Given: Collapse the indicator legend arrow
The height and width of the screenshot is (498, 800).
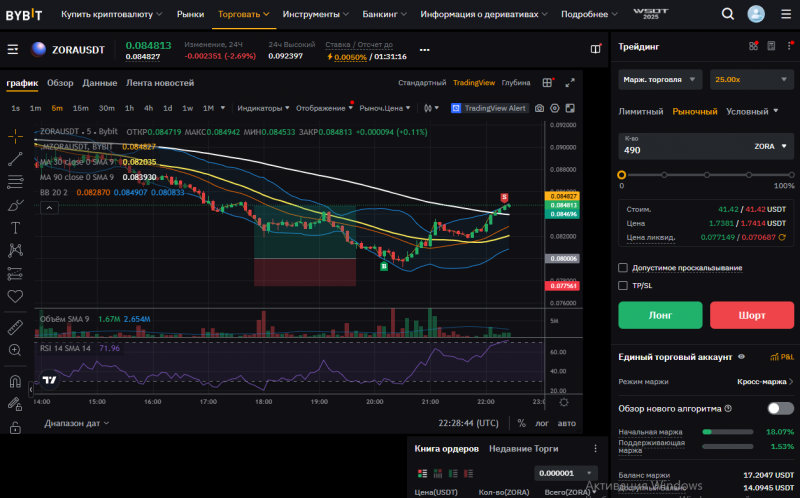Looking at the screenshot, I should tap(49, 208).
